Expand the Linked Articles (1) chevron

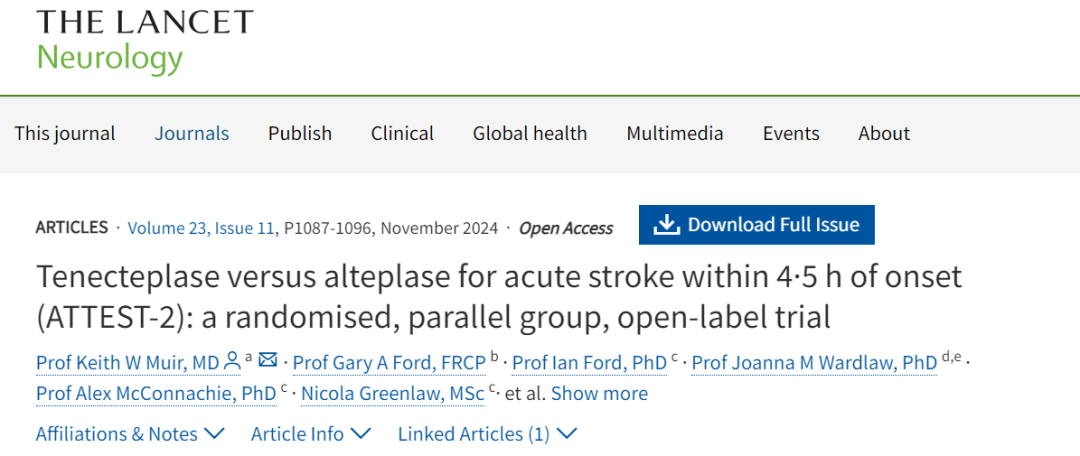pos(567,433)
